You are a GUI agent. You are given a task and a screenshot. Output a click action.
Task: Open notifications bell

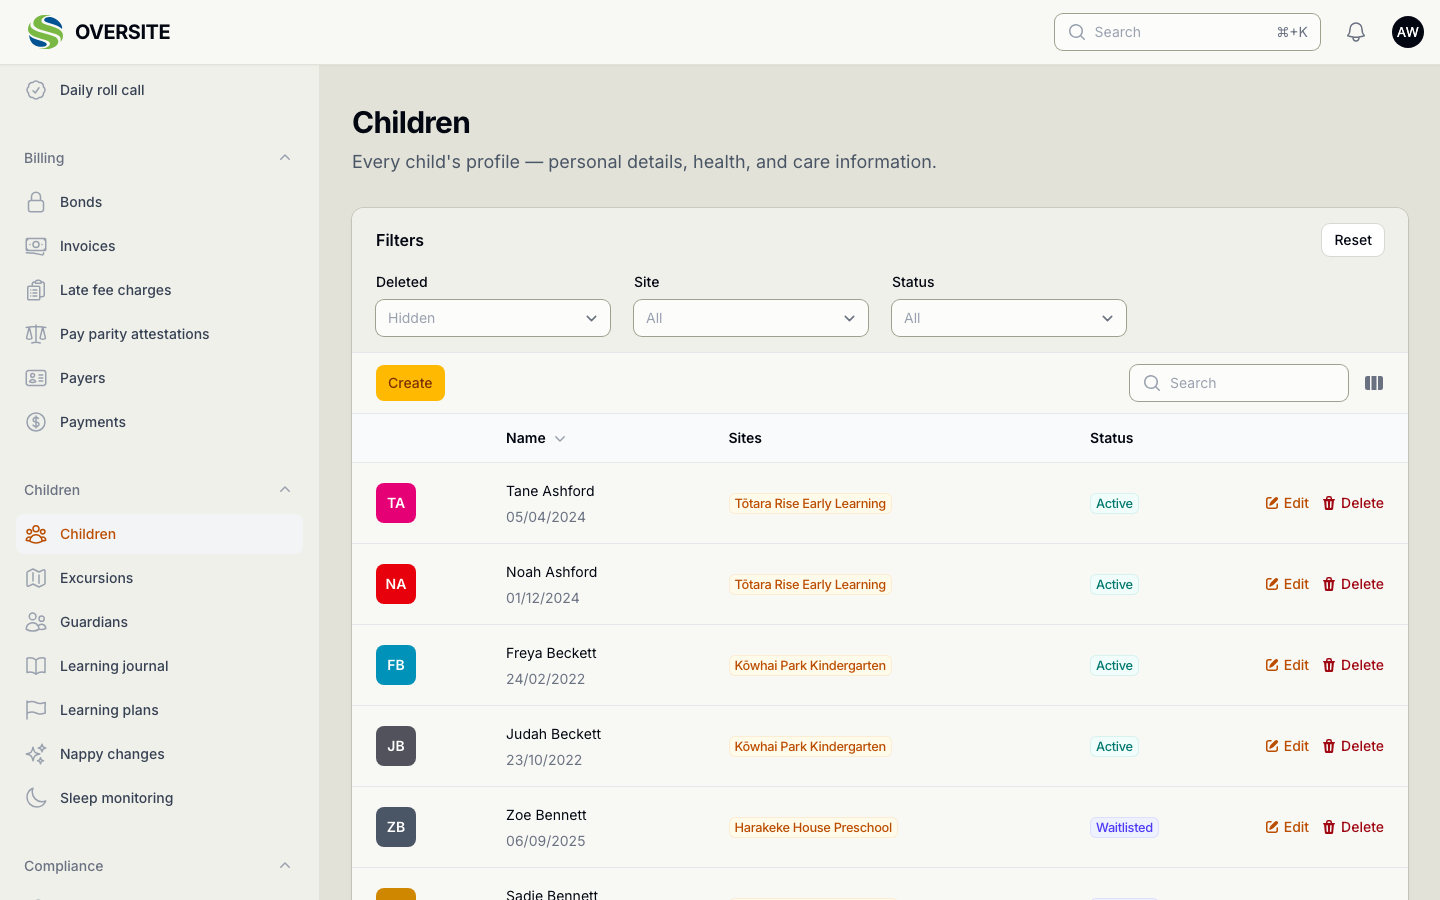[1356, 32]
